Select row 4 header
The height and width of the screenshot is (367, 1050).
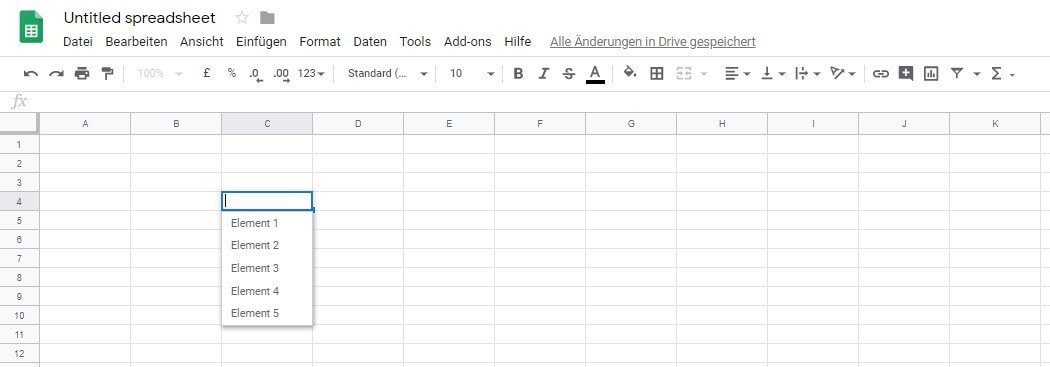coord(19,201)
